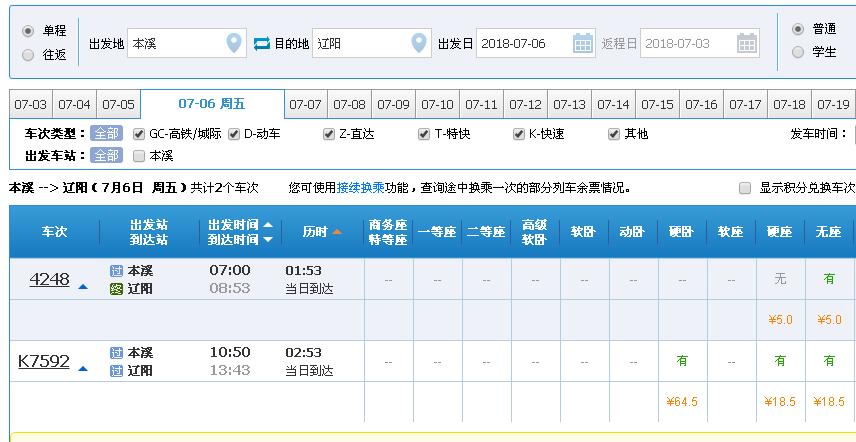This screenshot has width=856, height=442.
Task: Click the 过 icon beside 本溪 in the K7592 row
Action: tap(116, 353)
